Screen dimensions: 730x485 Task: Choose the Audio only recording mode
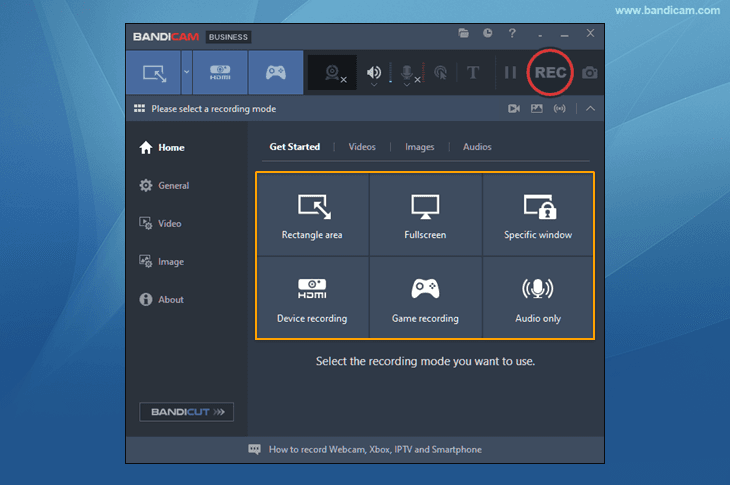click(538, 299)
